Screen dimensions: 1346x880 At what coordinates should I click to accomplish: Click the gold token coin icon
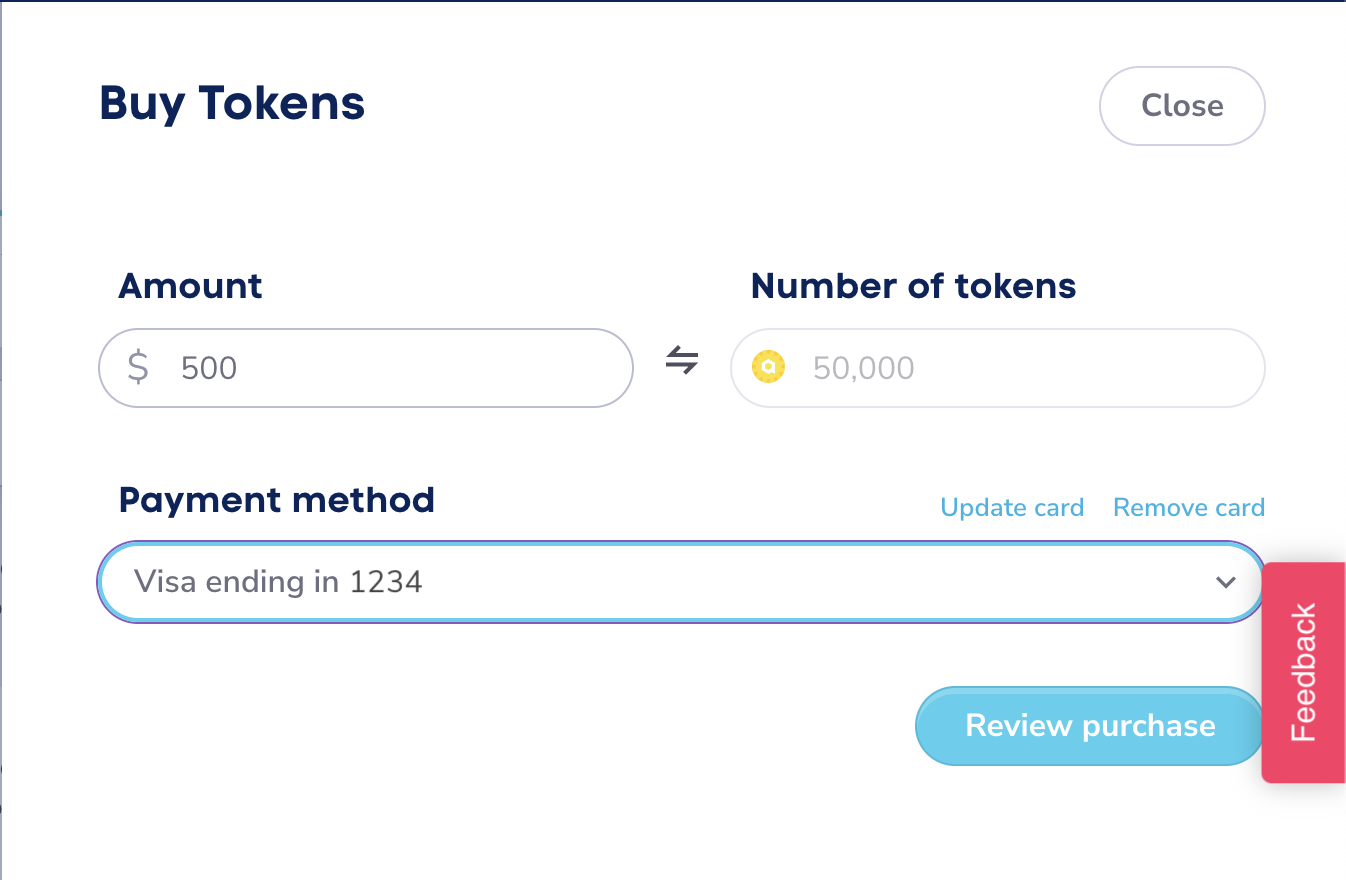(768, 368)
